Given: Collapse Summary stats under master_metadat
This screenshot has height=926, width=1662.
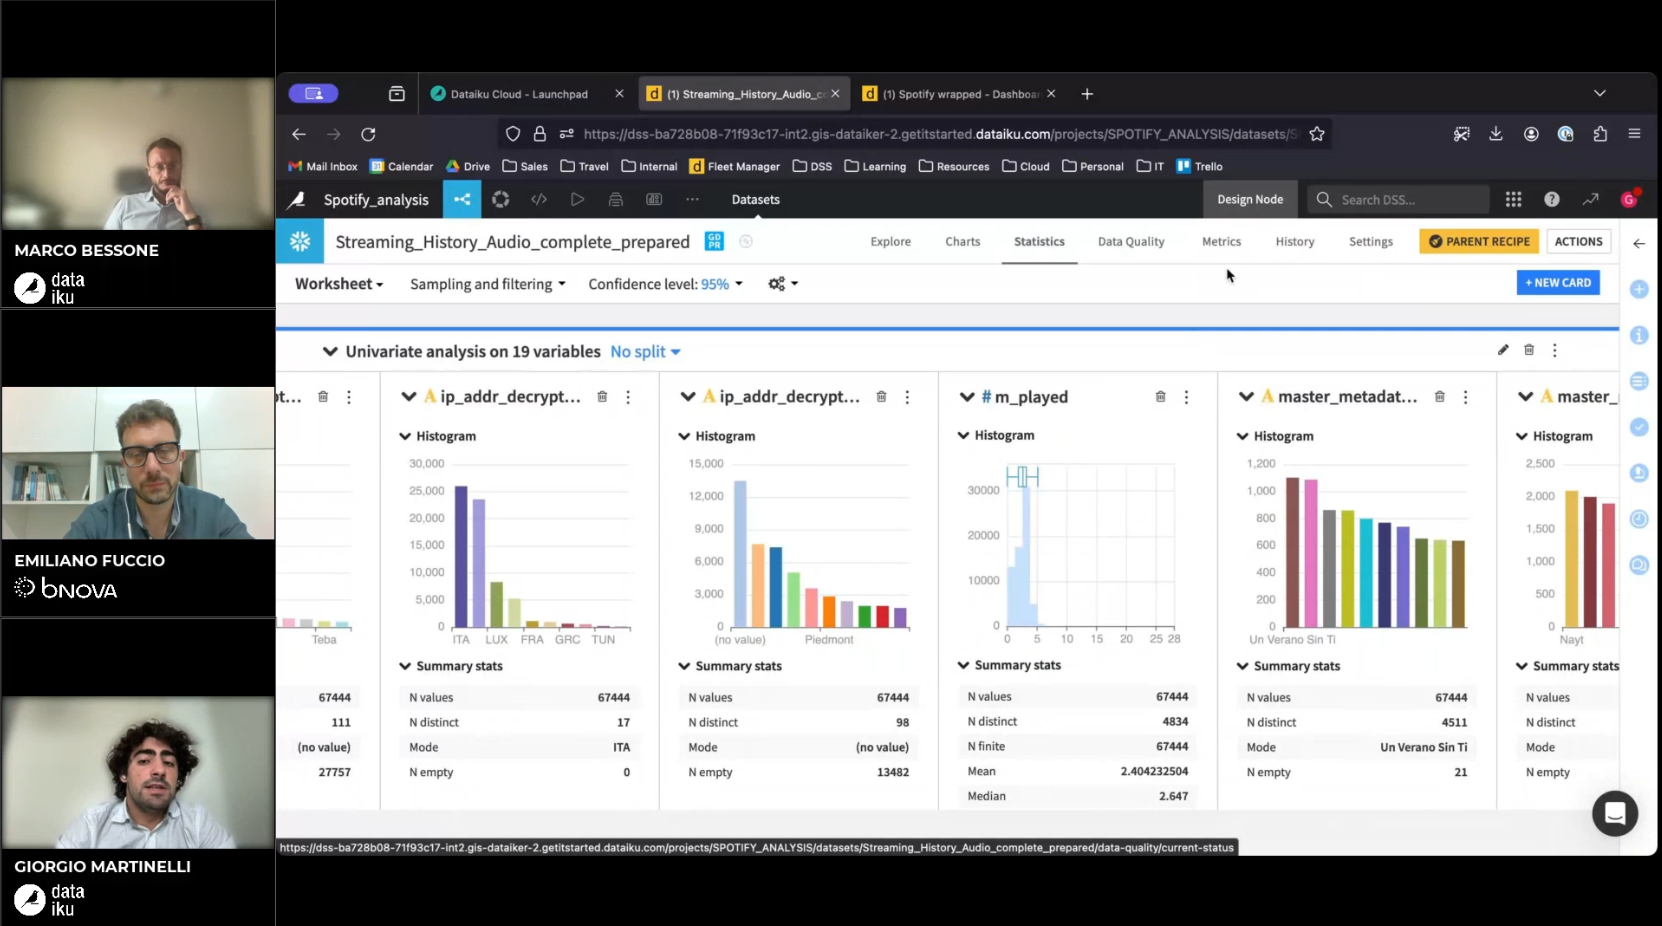Looking at the screenshot, I should [1243, 666].
